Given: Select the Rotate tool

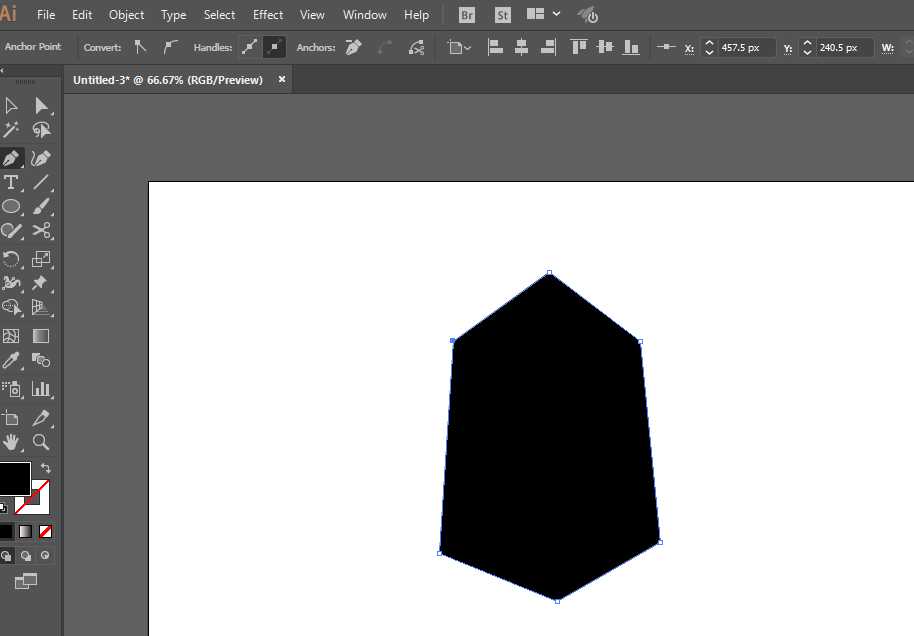Looking at the screenshot, I should click(x=10, y=259).
